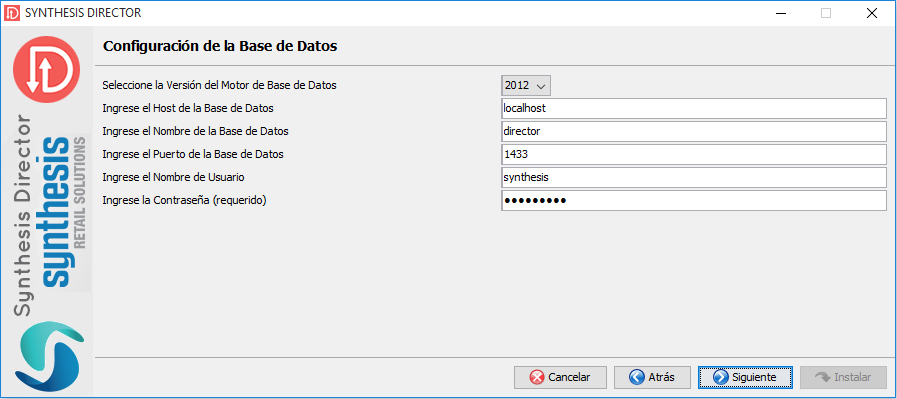Click the synthesis Retail Solutions banner logo
The height and width of the screenshot is (399, 897).
(63, 212)
